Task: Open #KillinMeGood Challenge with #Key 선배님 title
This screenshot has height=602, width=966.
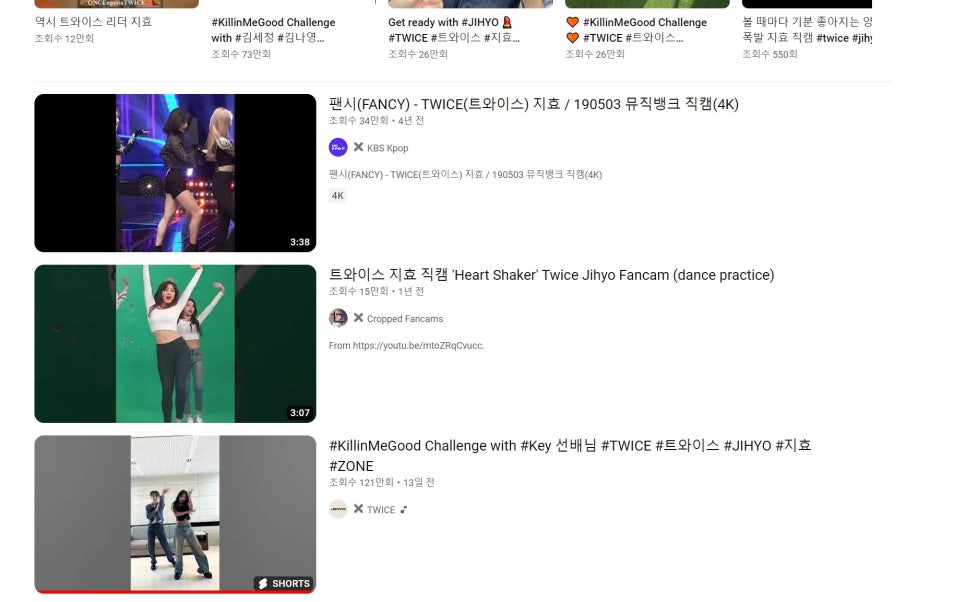Action: [570, 455]
